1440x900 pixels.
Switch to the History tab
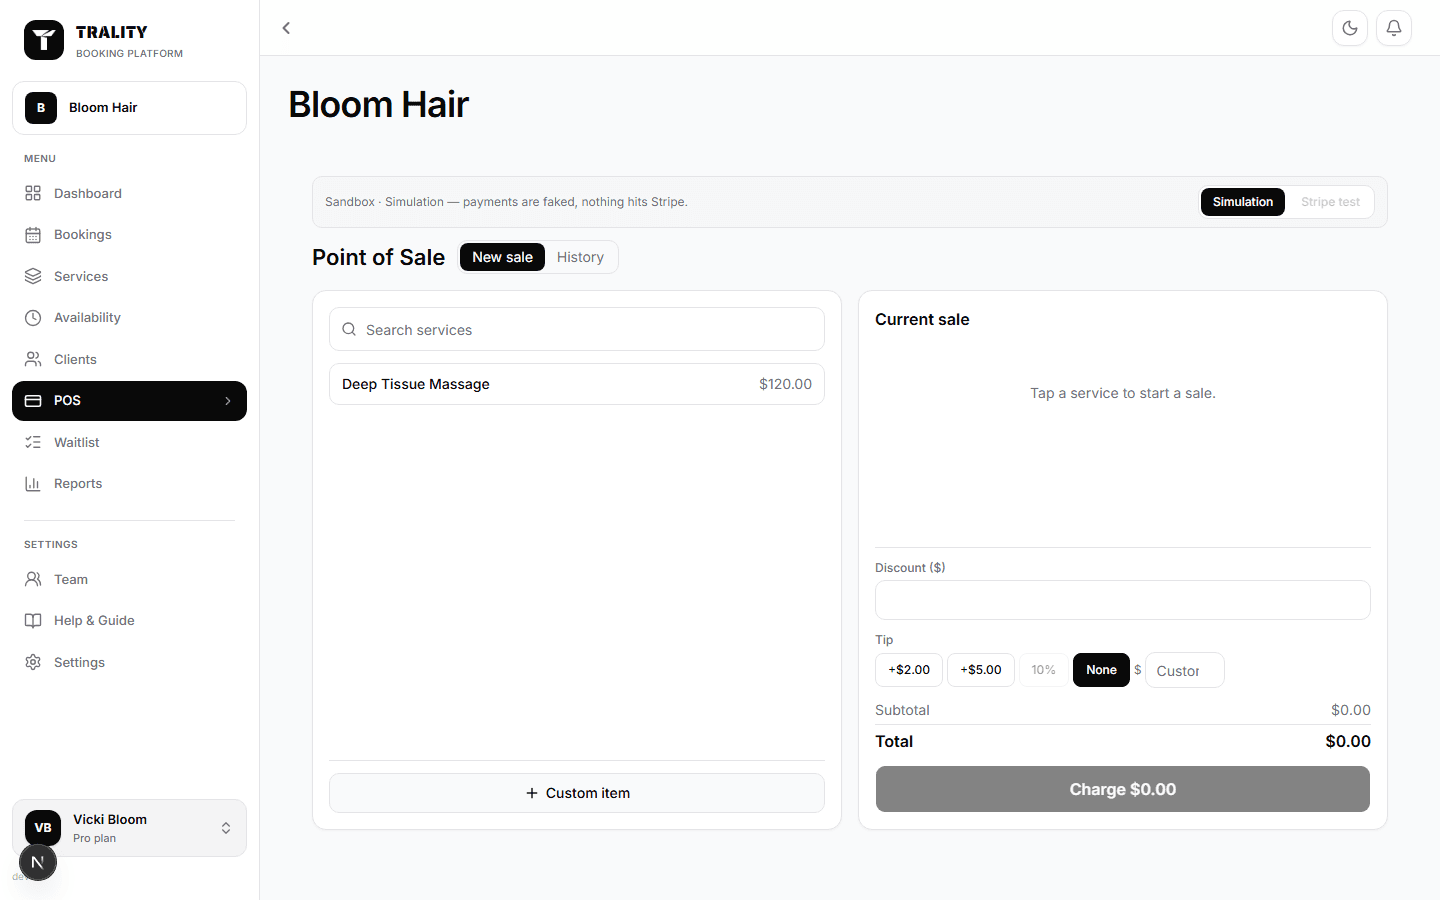[x=580, y=257]
